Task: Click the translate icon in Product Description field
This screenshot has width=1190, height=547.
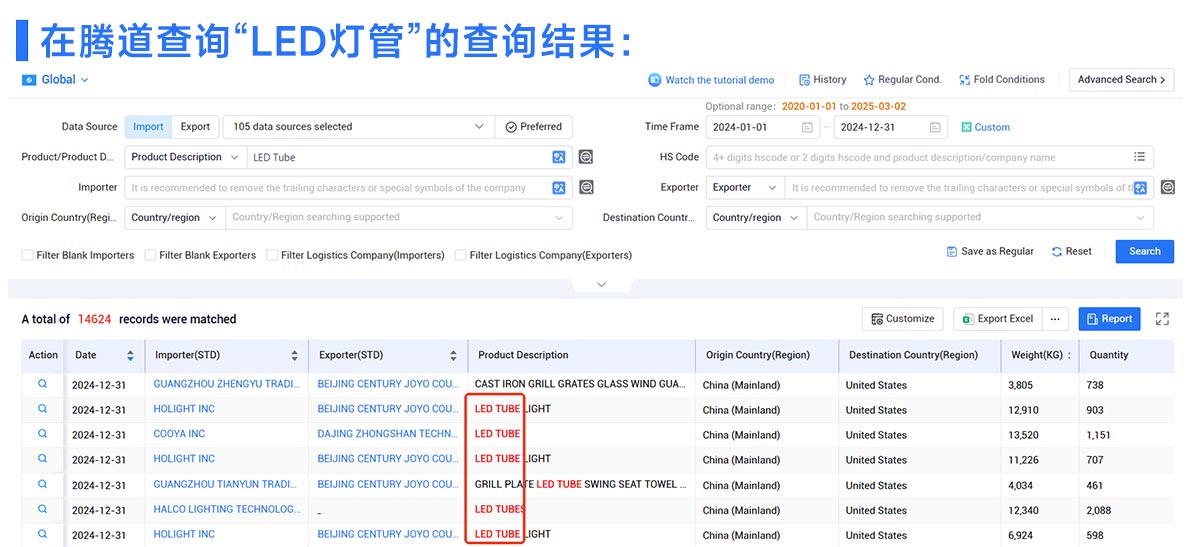Action: point(559,157)
